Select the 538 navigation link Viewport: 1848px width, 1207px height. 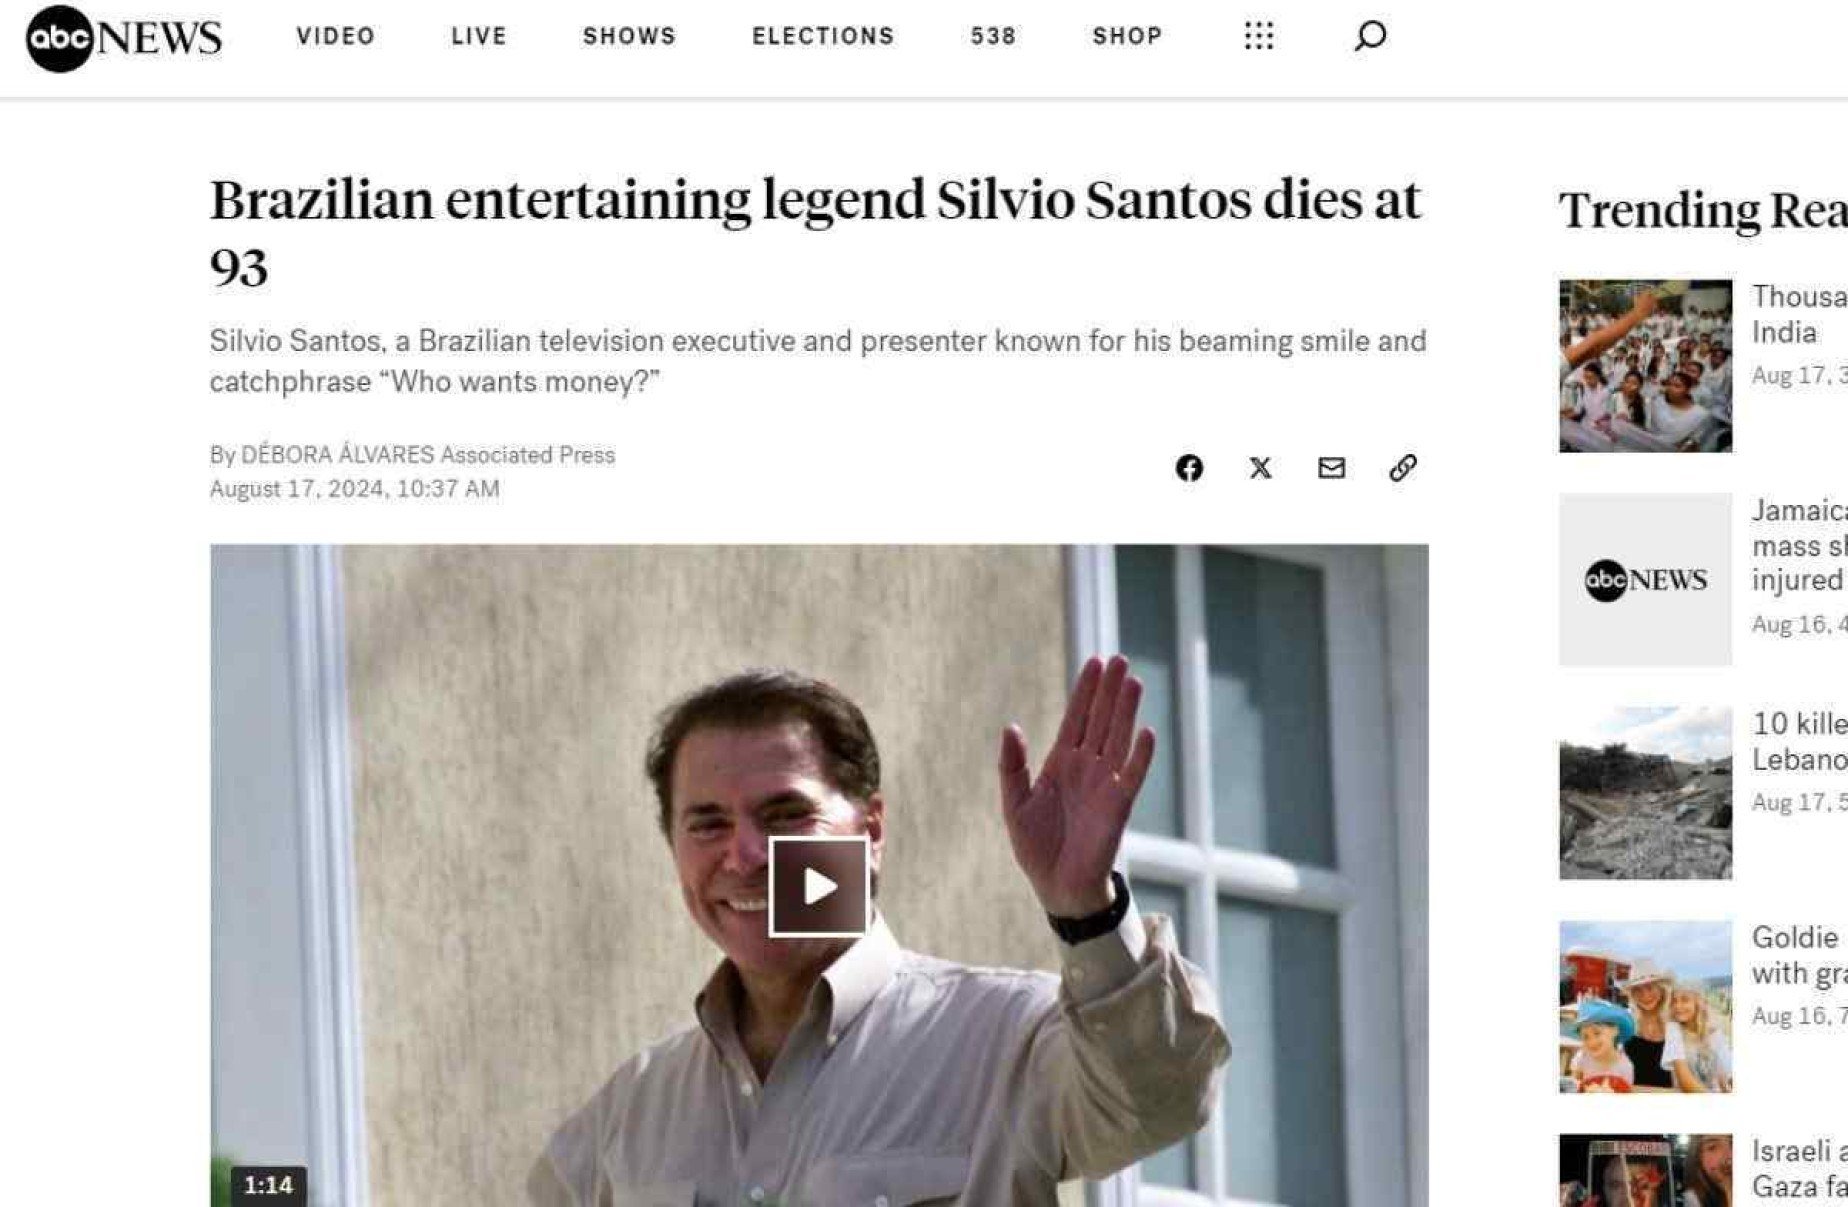993,36
